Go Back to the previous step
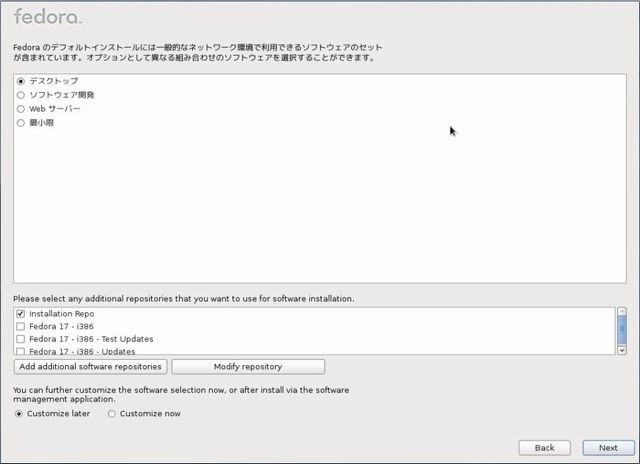Screen dimensions: 640x464 point(544,448)
